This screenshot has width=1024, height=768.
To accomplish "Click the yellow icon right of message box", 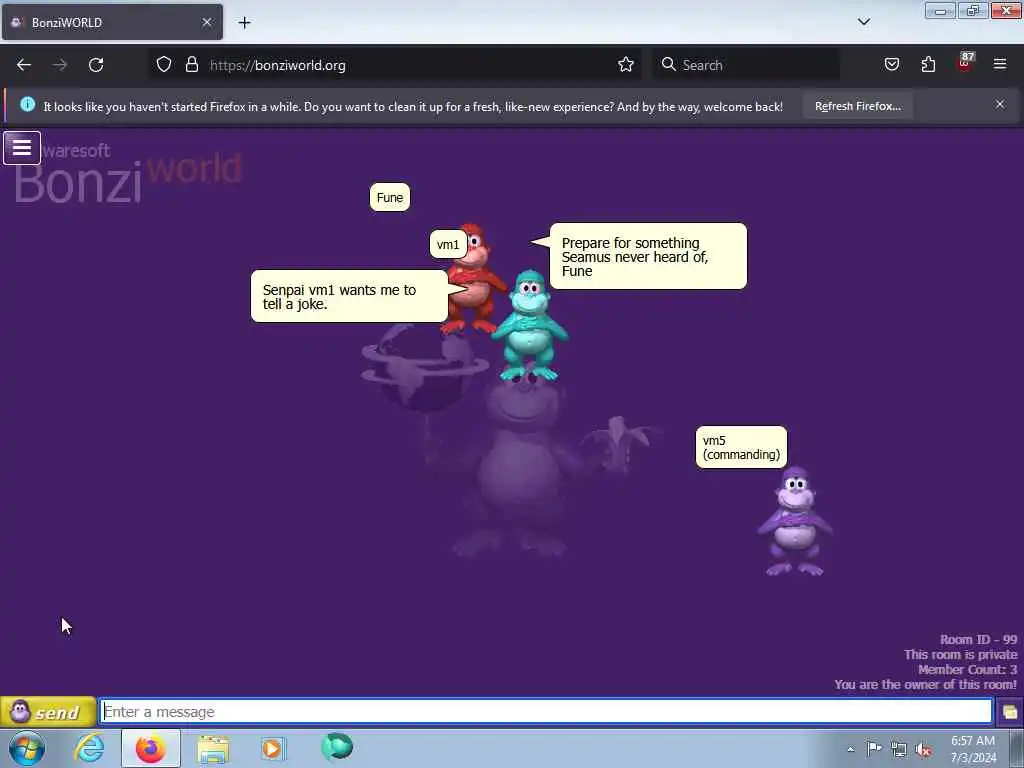I will pos(1010,712).
